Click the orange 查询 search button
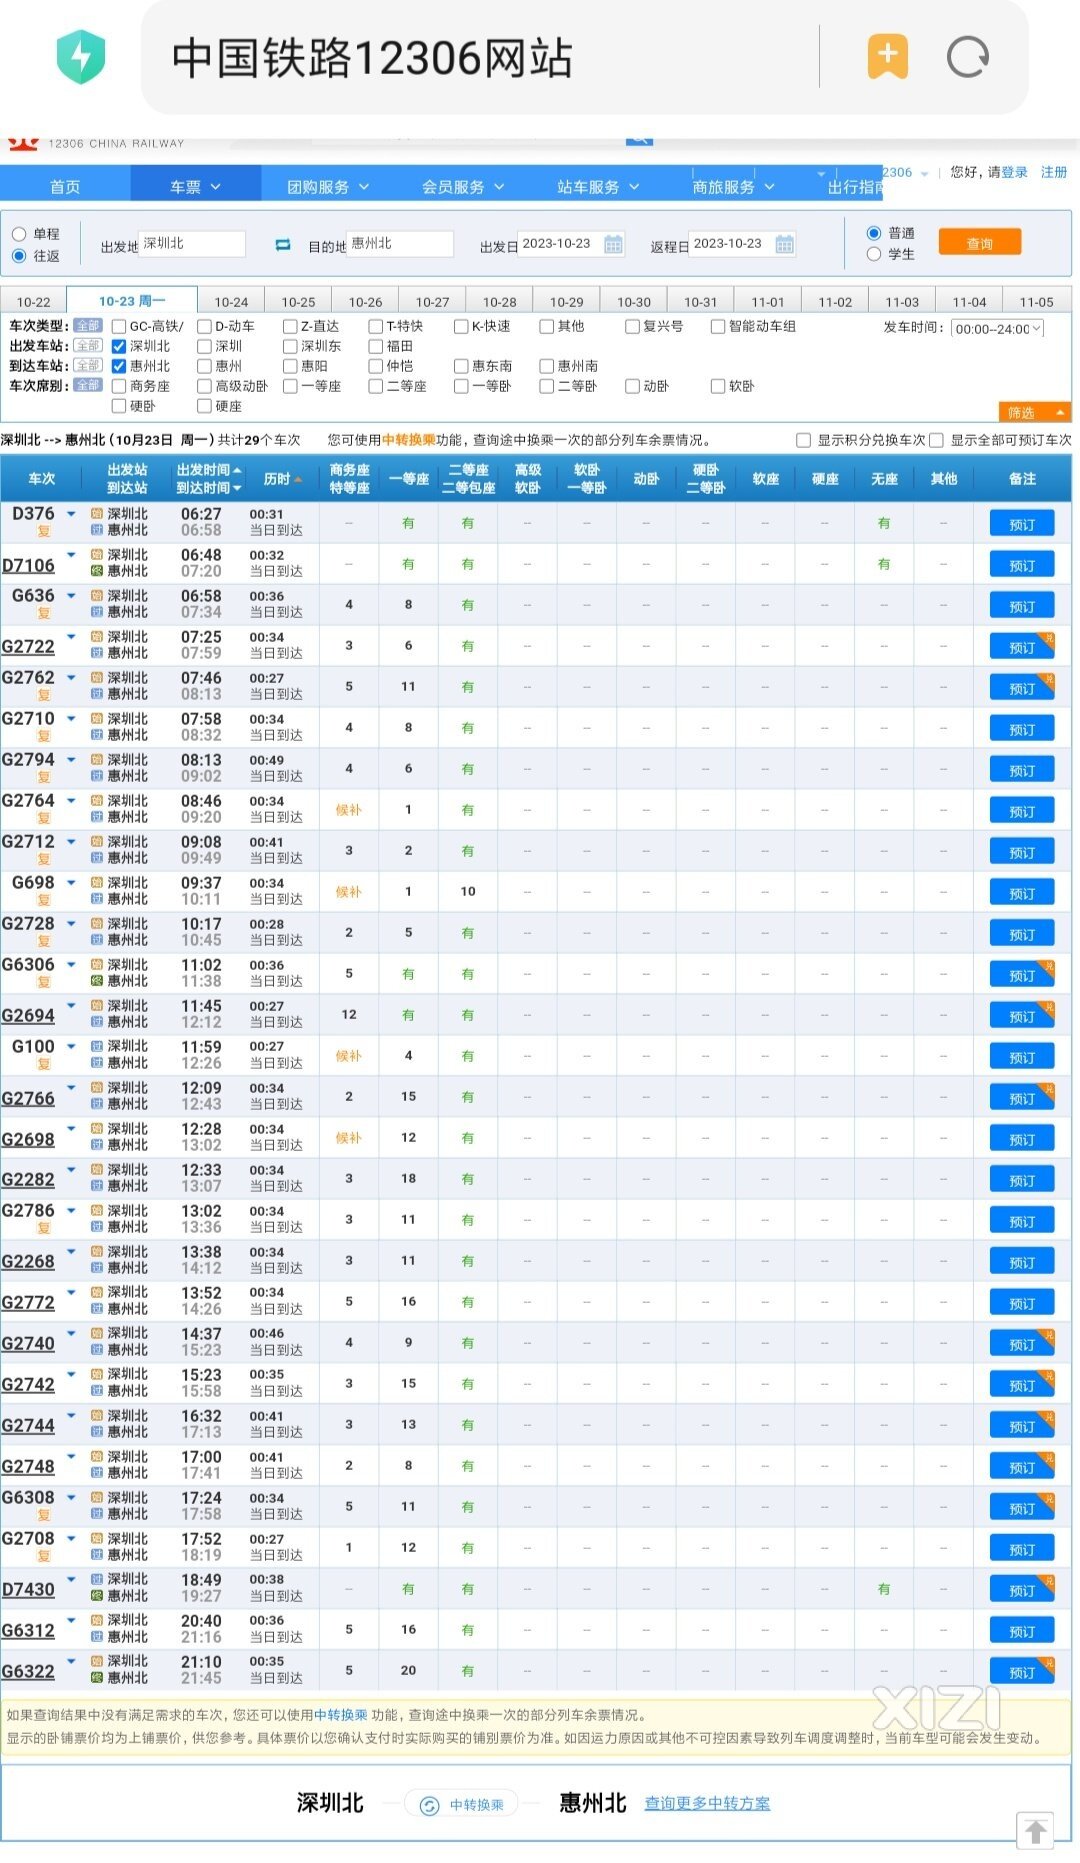The width and height of the screenshot is (1080, 1863). tap(980, 243)
